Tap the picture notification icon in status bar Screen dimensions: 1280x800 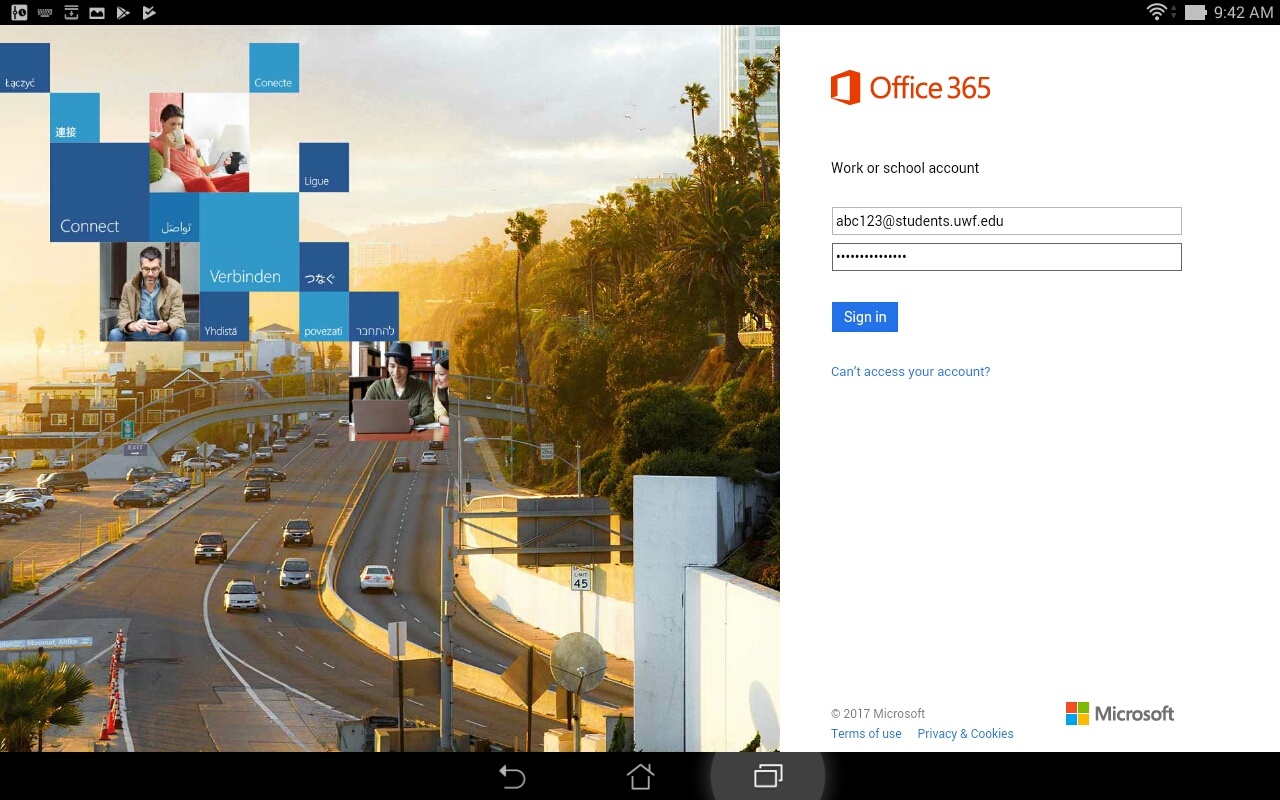click(97, 12)
